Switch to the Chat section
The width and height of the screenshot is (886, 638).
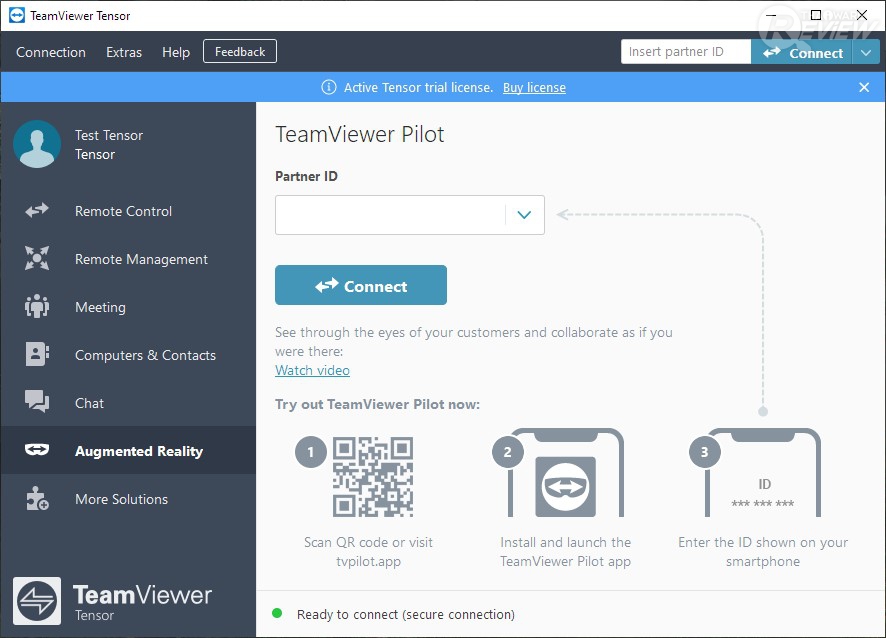128,403
